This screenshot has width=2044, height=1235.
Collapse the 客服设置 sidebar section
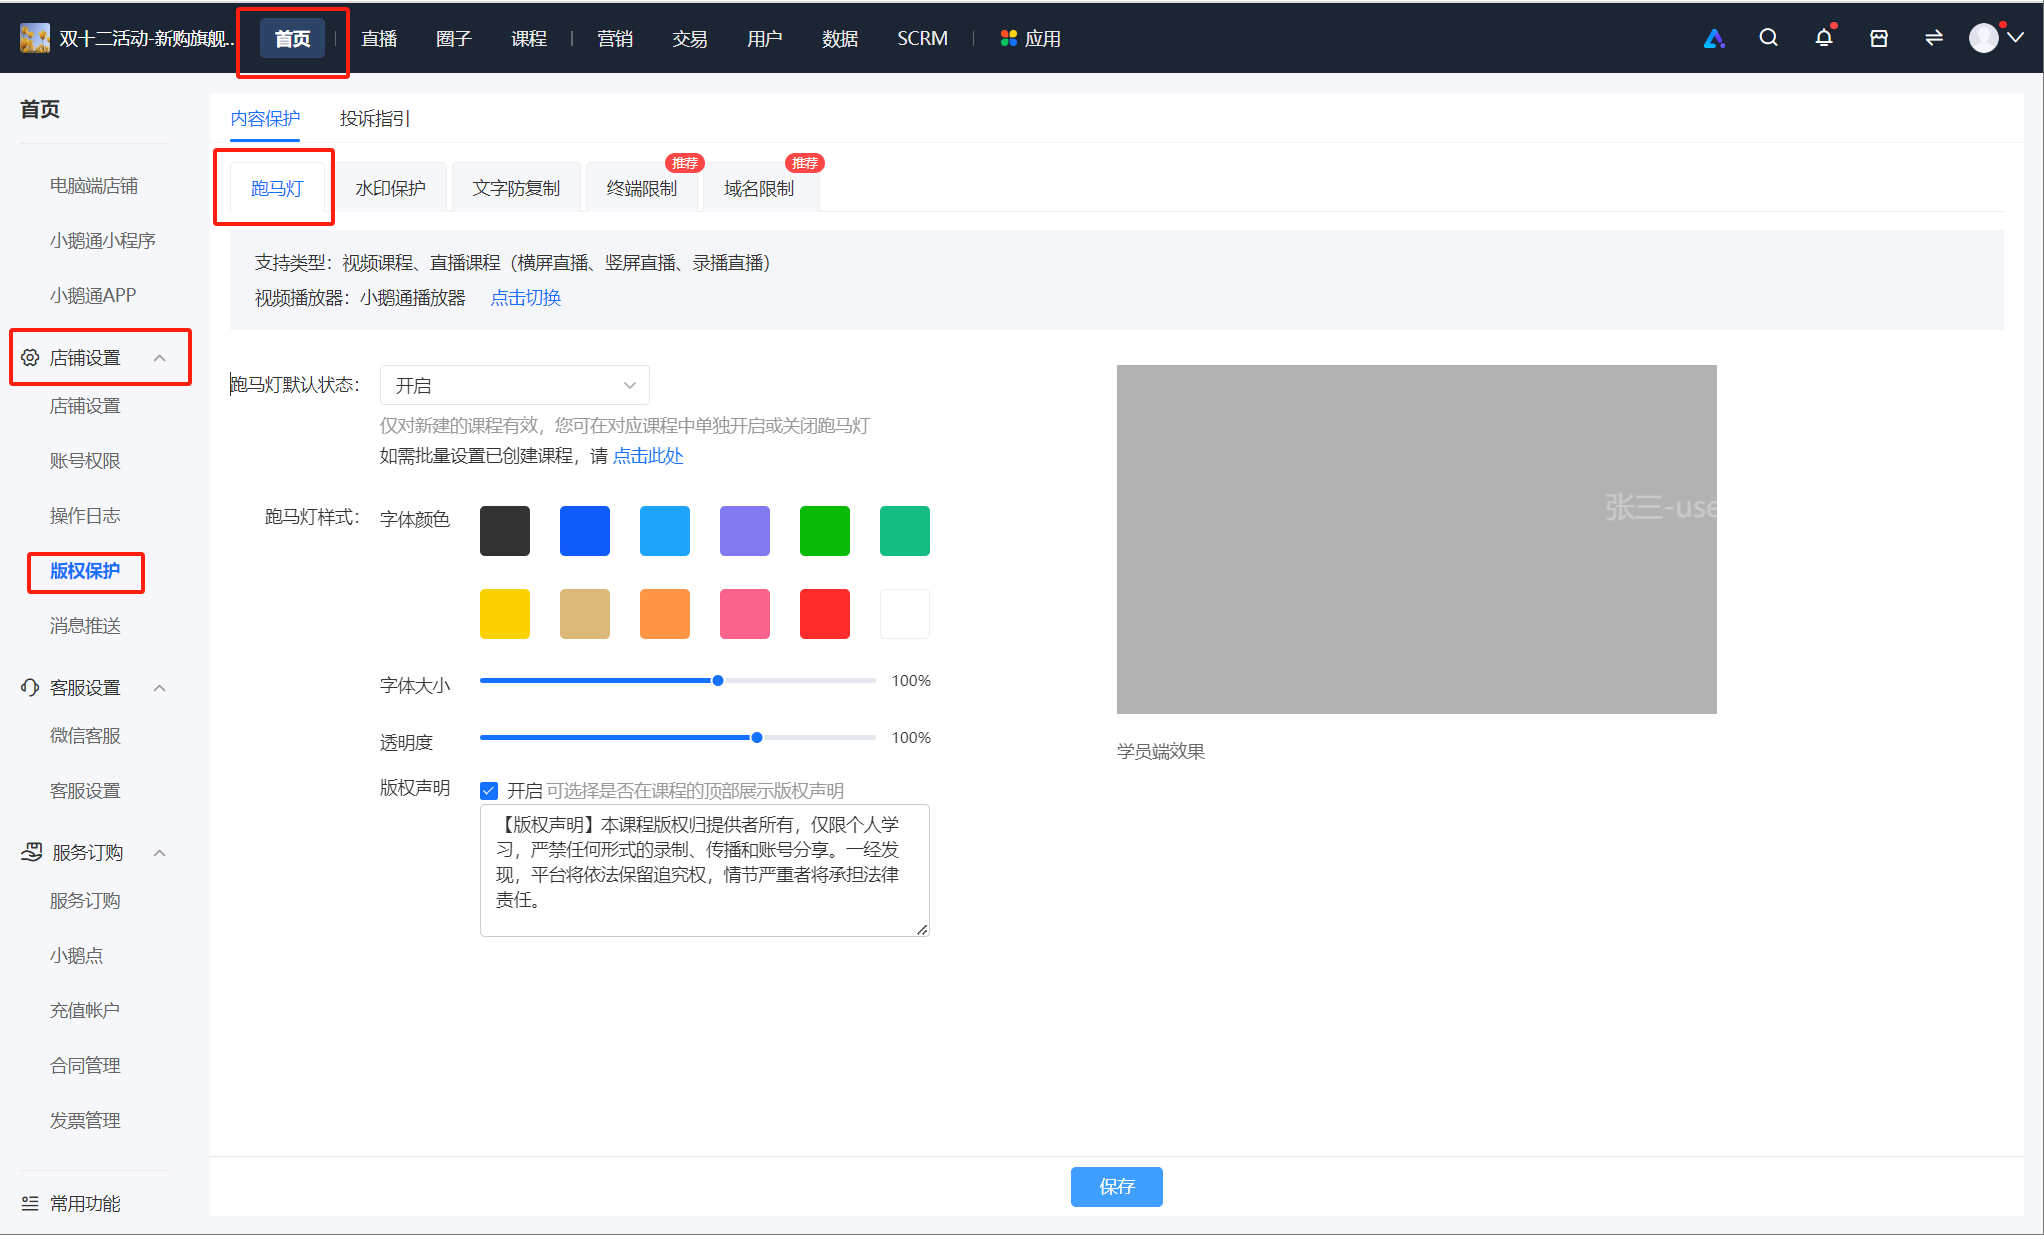tap(160, 688)
